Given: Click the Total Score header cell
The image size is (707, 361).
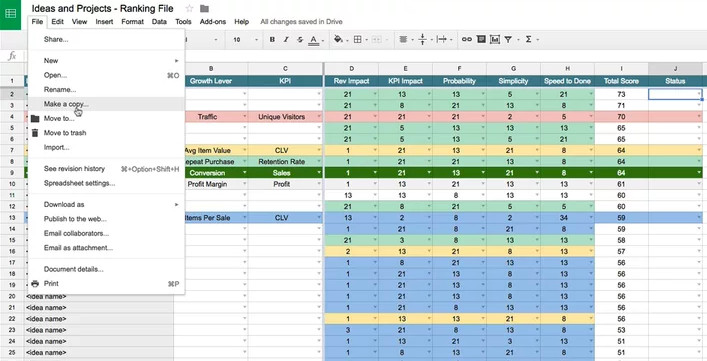Looking at the screenshot, I should coord(621,81).
